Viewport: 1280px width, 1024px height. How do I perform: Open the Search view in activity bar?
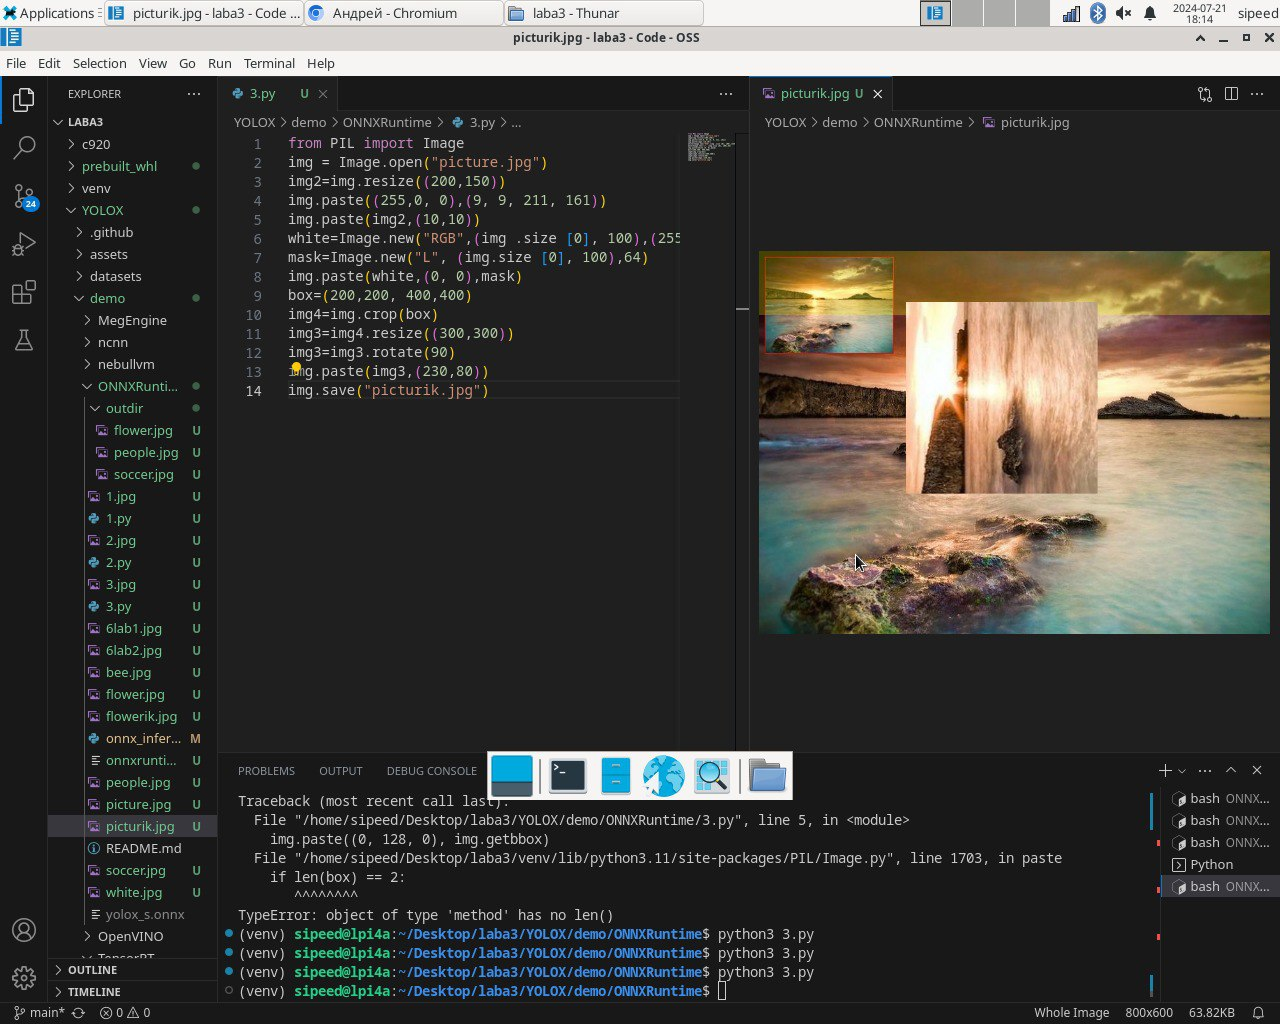(x=24, y=148)
